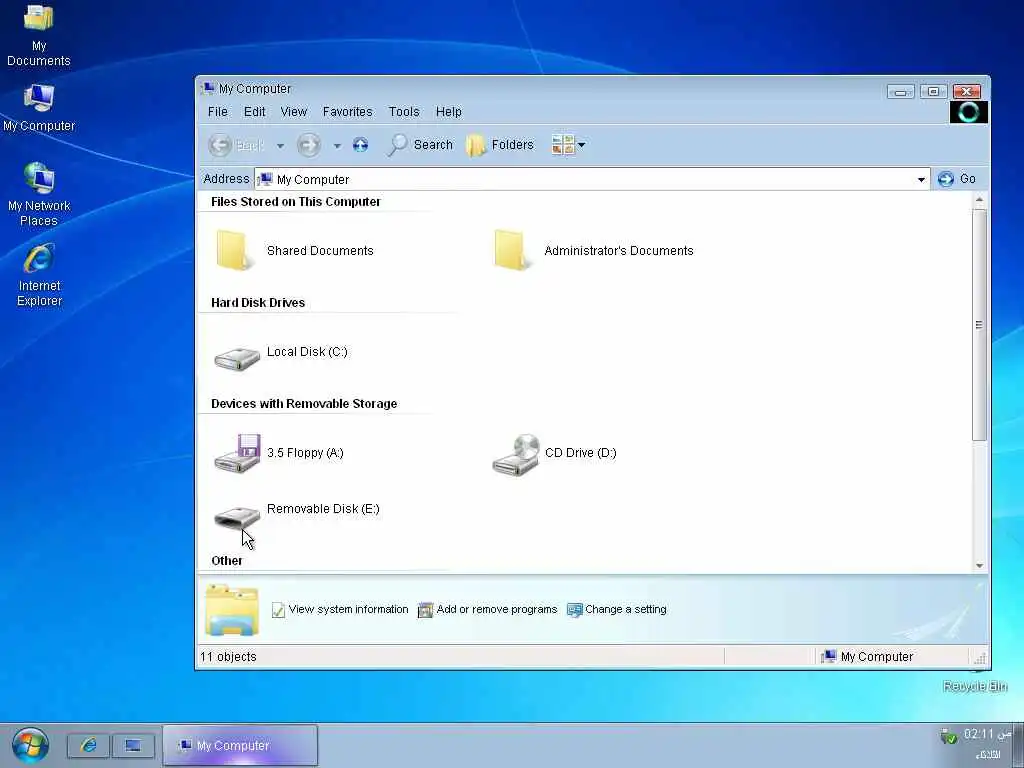Select the Removable Disk (E:) icon
Screen dimensions: 1024x768
[237, 517]
